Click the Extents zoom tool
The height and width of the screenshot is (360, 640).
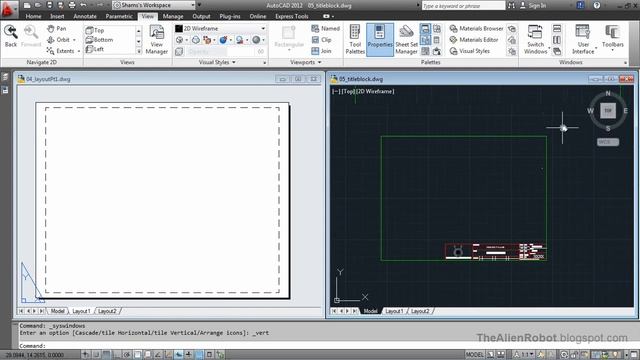(60, 51)
